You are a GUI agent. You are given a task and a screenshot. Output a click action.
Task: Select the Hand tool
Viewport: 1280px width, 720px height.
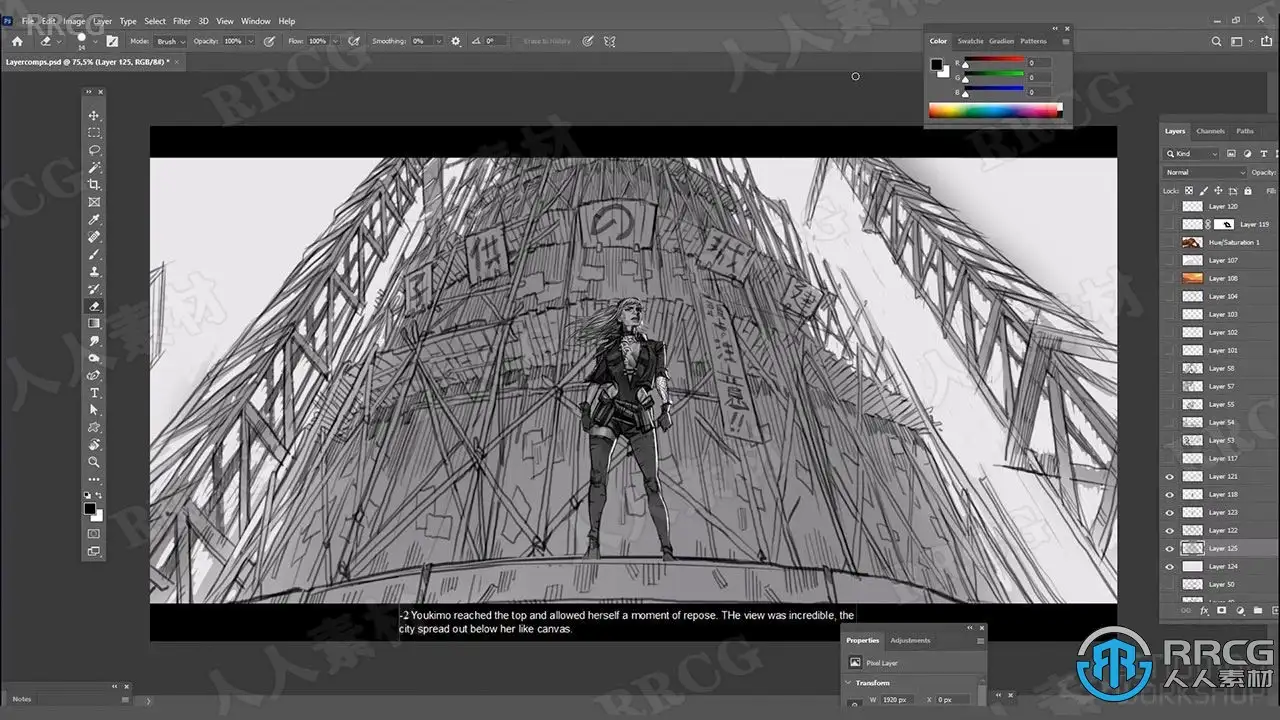coord(94,444)
